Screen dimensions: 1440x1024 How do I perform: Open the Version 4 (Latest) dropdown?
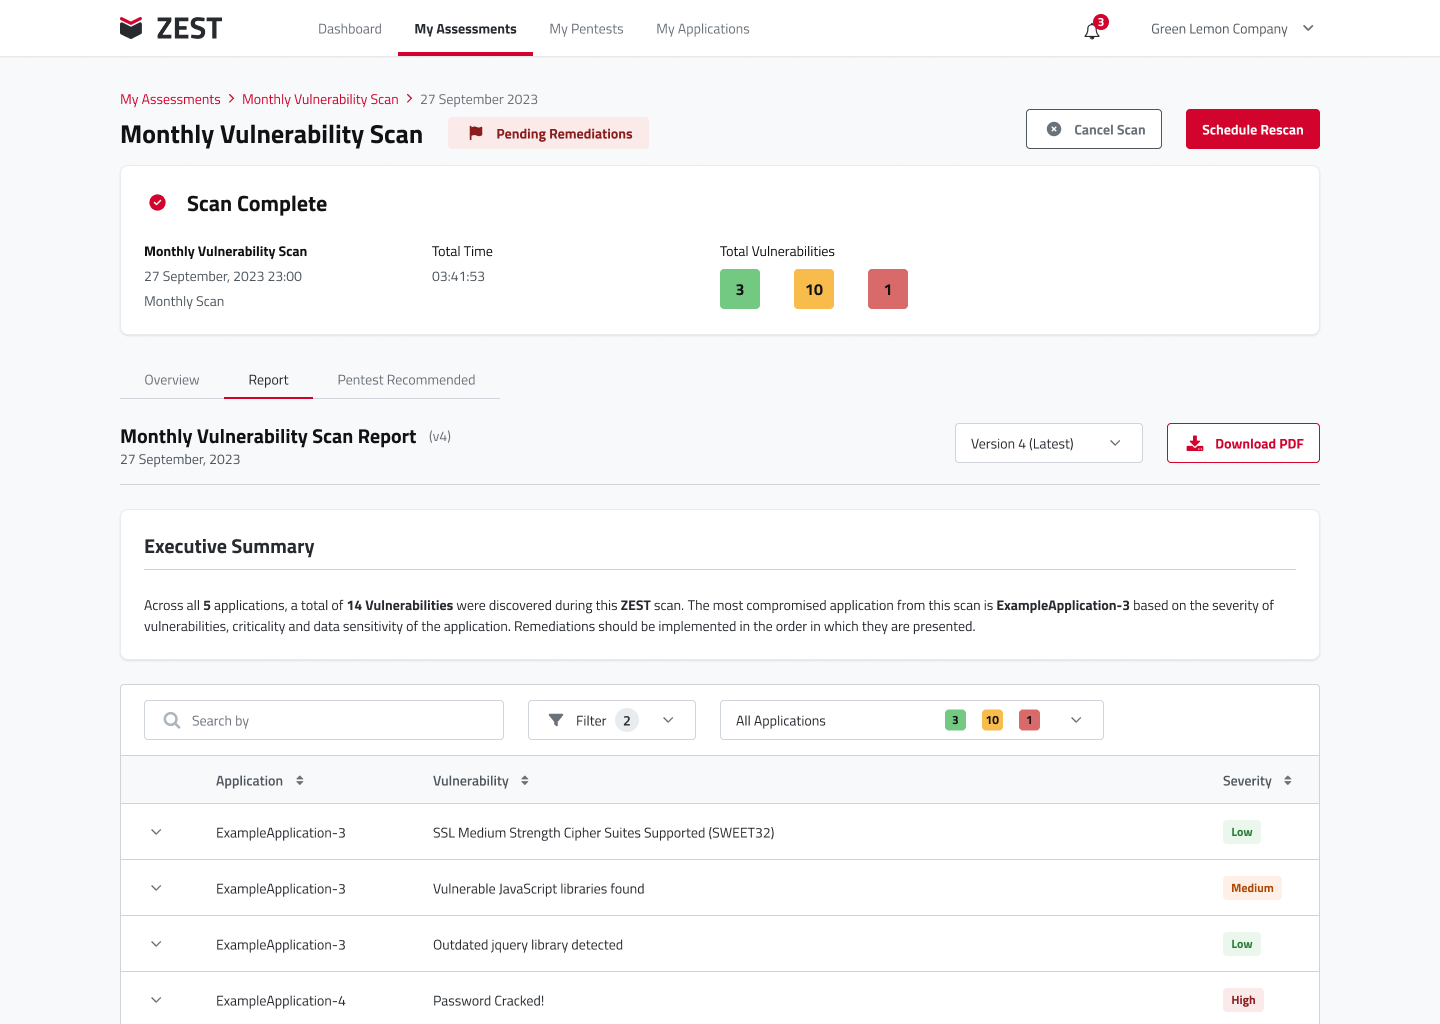[1048, 443]
